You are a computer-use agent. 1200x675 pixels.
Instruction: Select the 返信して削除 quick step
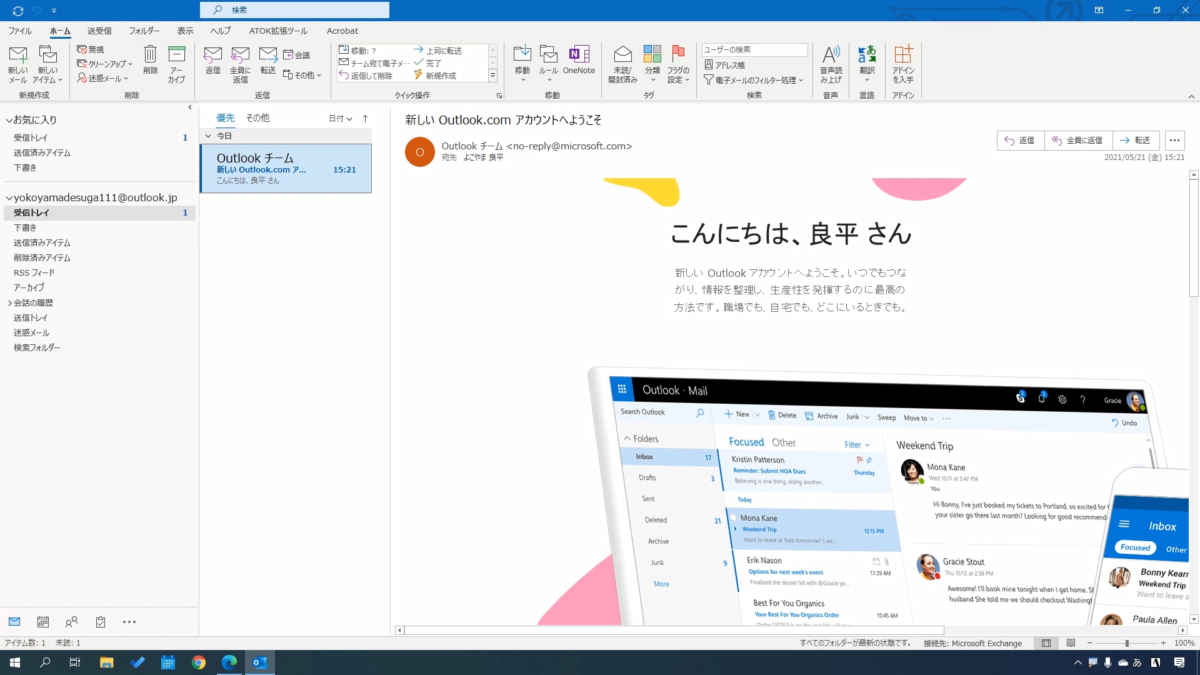click(x=365, y=75)
